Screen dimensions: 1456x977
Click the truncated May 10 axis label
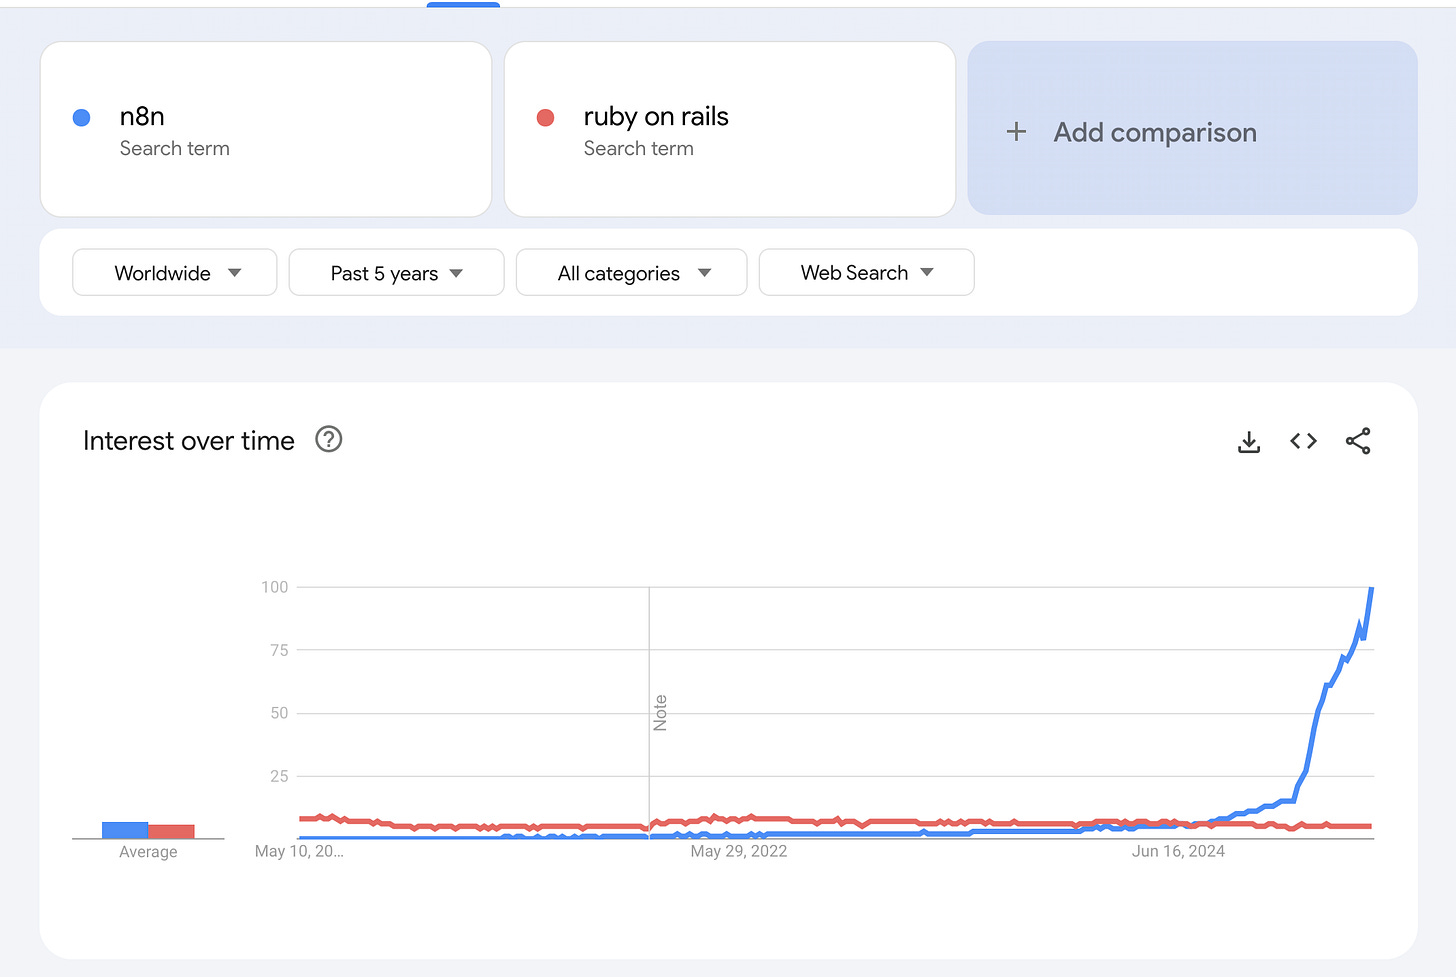point(299,851)
